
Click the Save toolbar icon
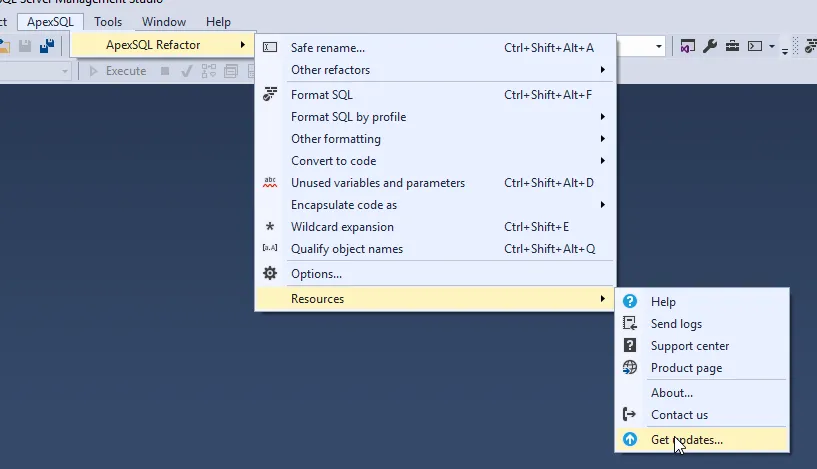click(x=25, y=46)
